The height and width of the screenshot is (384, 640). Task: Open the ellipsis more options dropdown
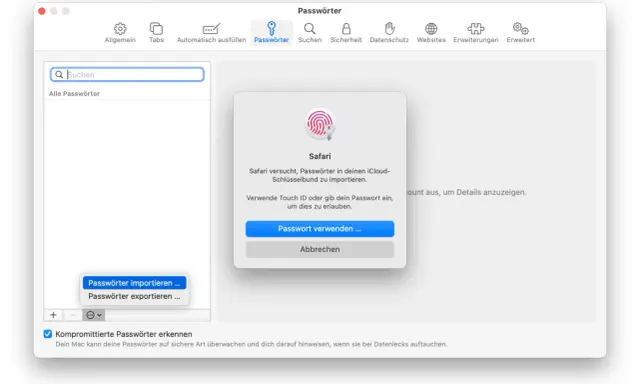point(93,315)
